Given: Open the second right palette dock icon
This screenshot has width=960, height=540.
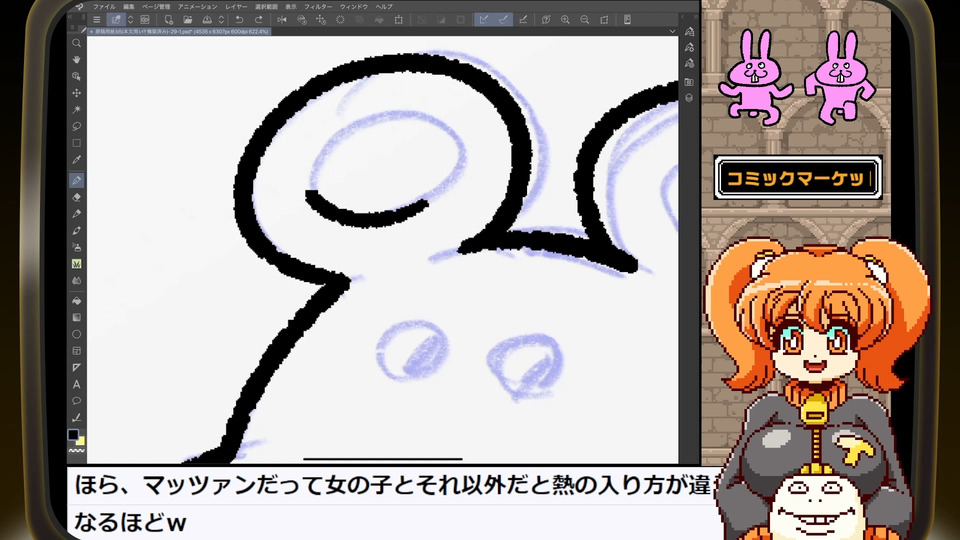Looking at the screenshot, I should click(x=689, y=47).
